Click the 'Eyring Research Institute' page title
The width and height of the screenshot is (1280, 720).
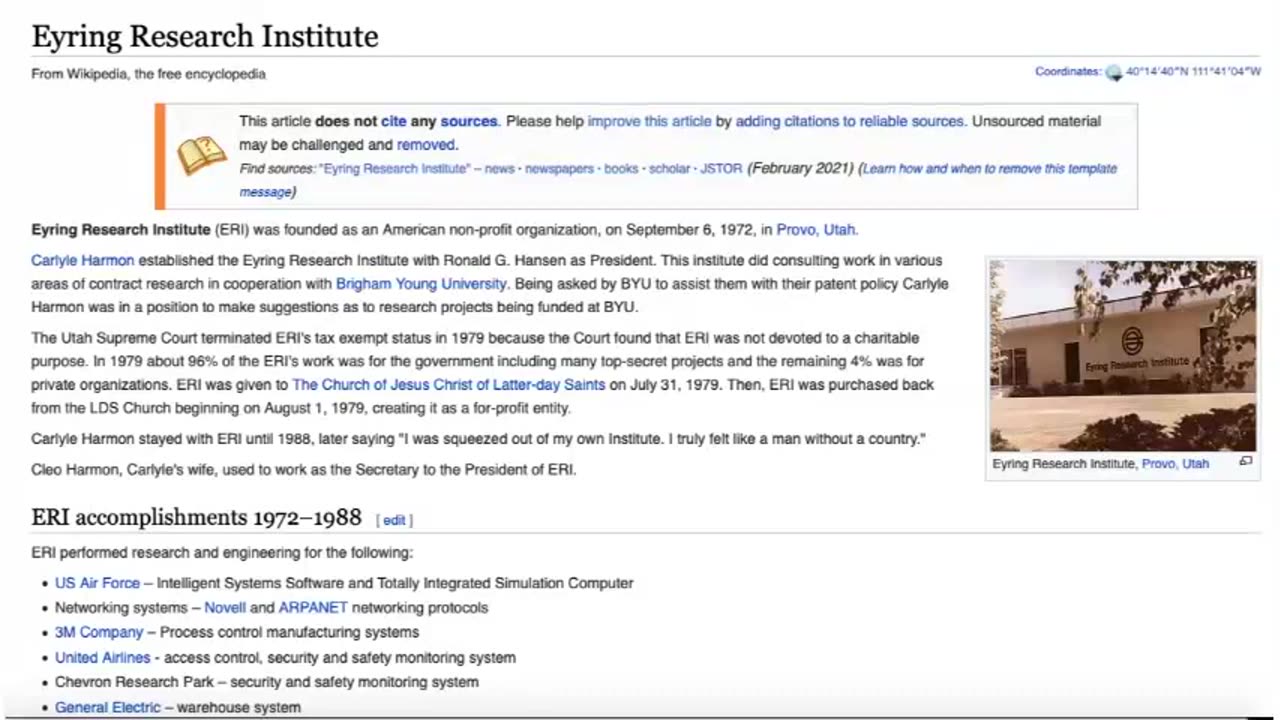pyautogui.click(x=205, y=37)
